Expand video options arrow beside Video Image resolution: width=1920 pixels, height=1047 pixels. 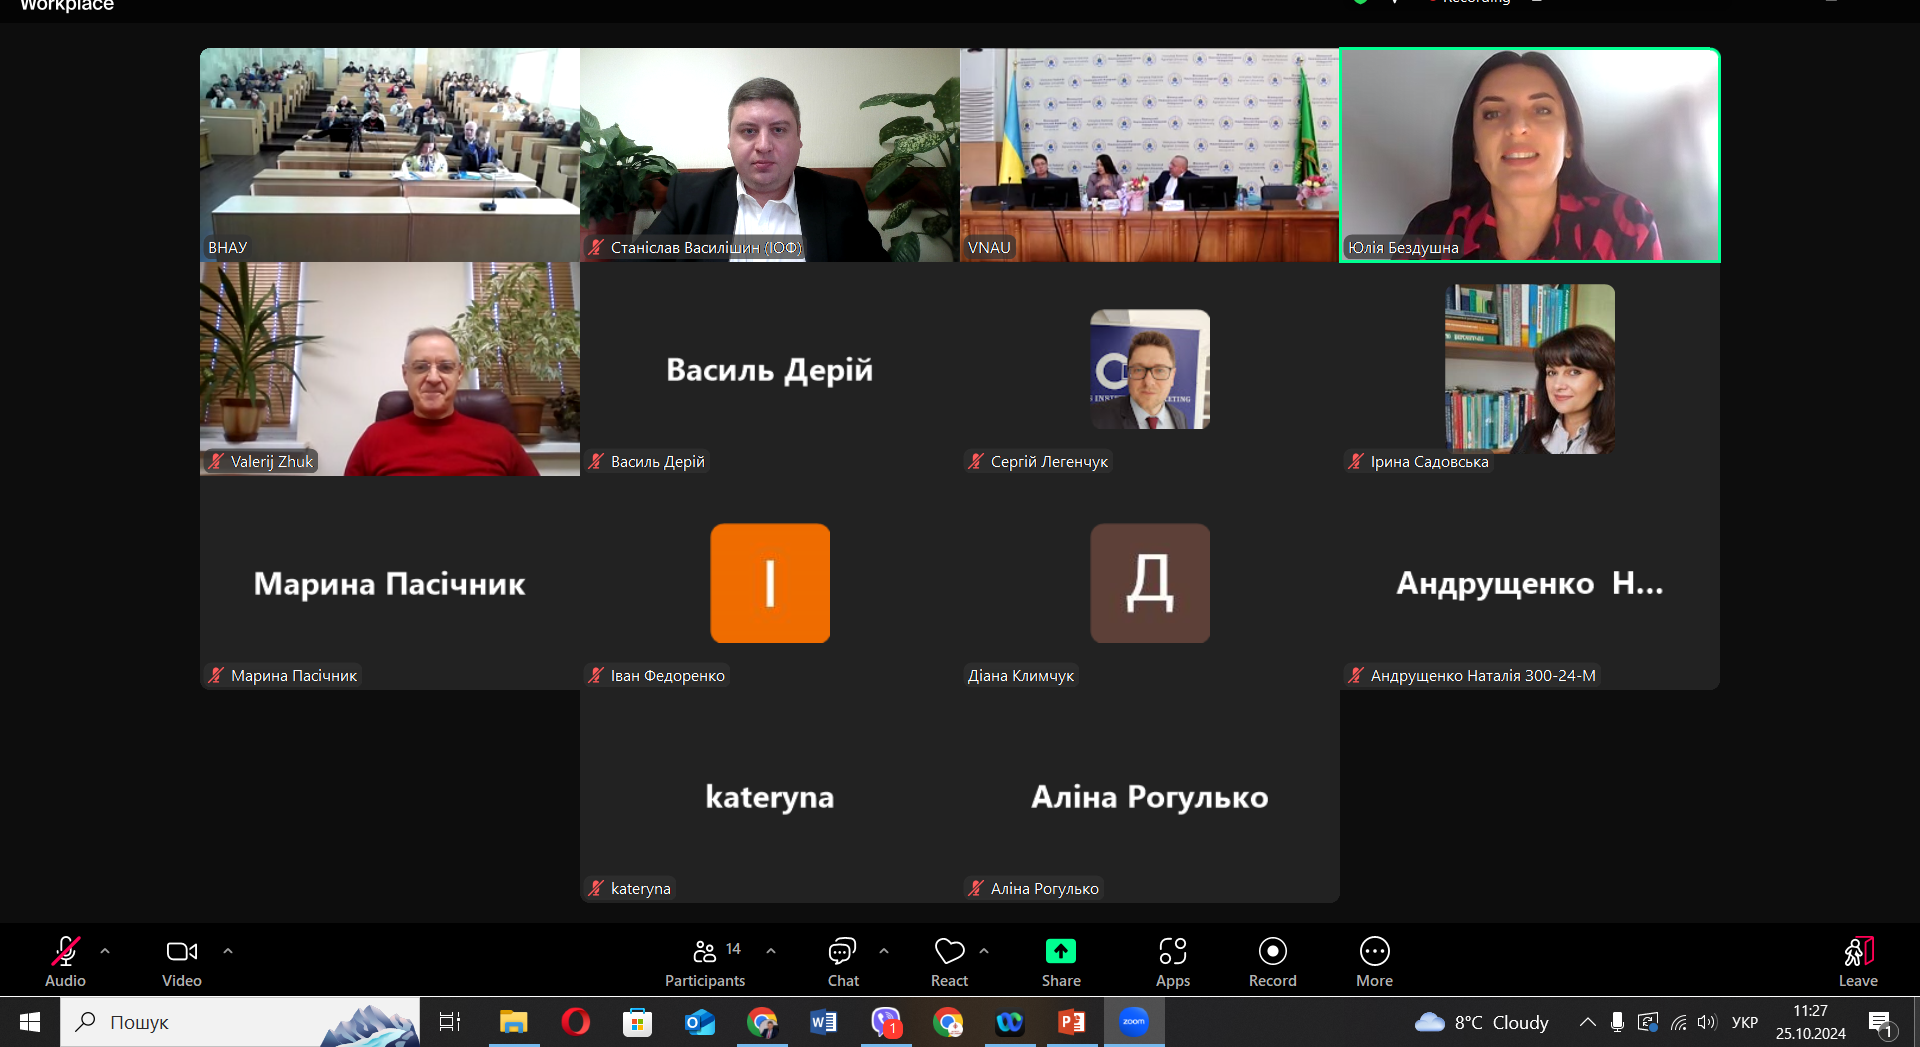click(228, 951)
